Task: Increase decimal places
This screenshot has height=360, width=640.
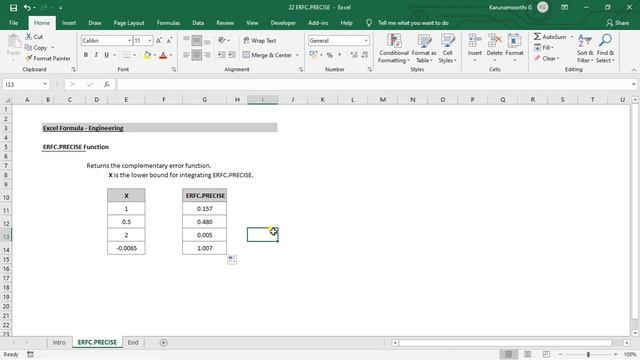Action: (x=354, y=55)
